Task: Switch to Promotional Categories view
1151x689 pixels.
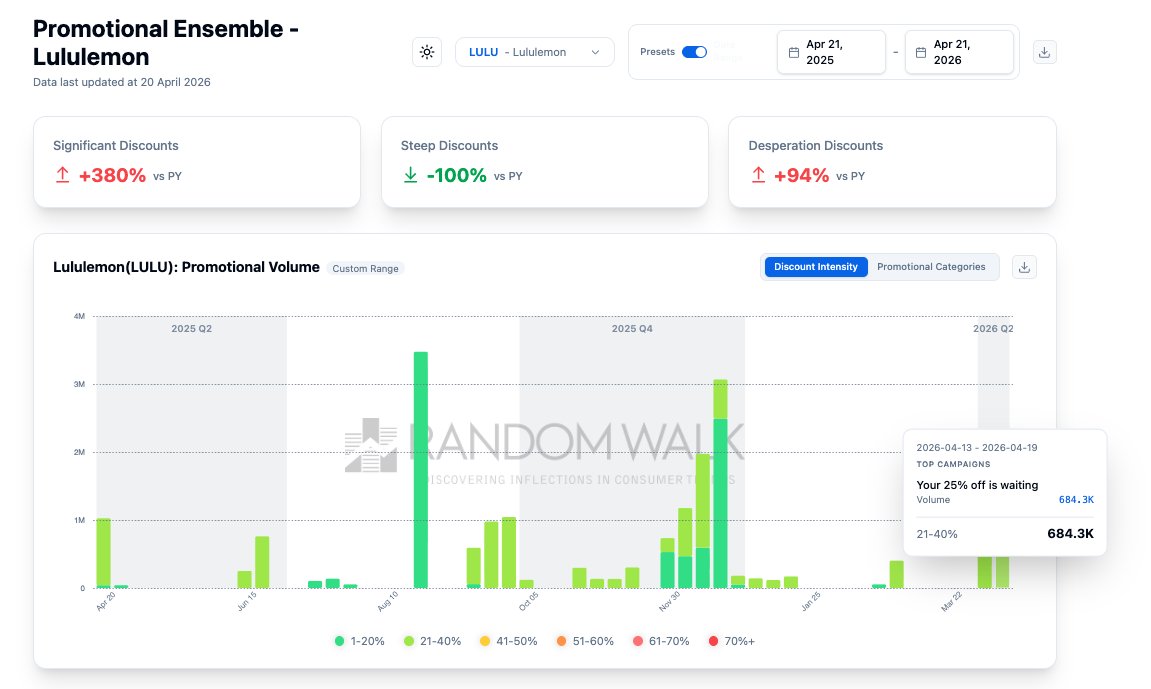Action: click(x=931, y=267)
